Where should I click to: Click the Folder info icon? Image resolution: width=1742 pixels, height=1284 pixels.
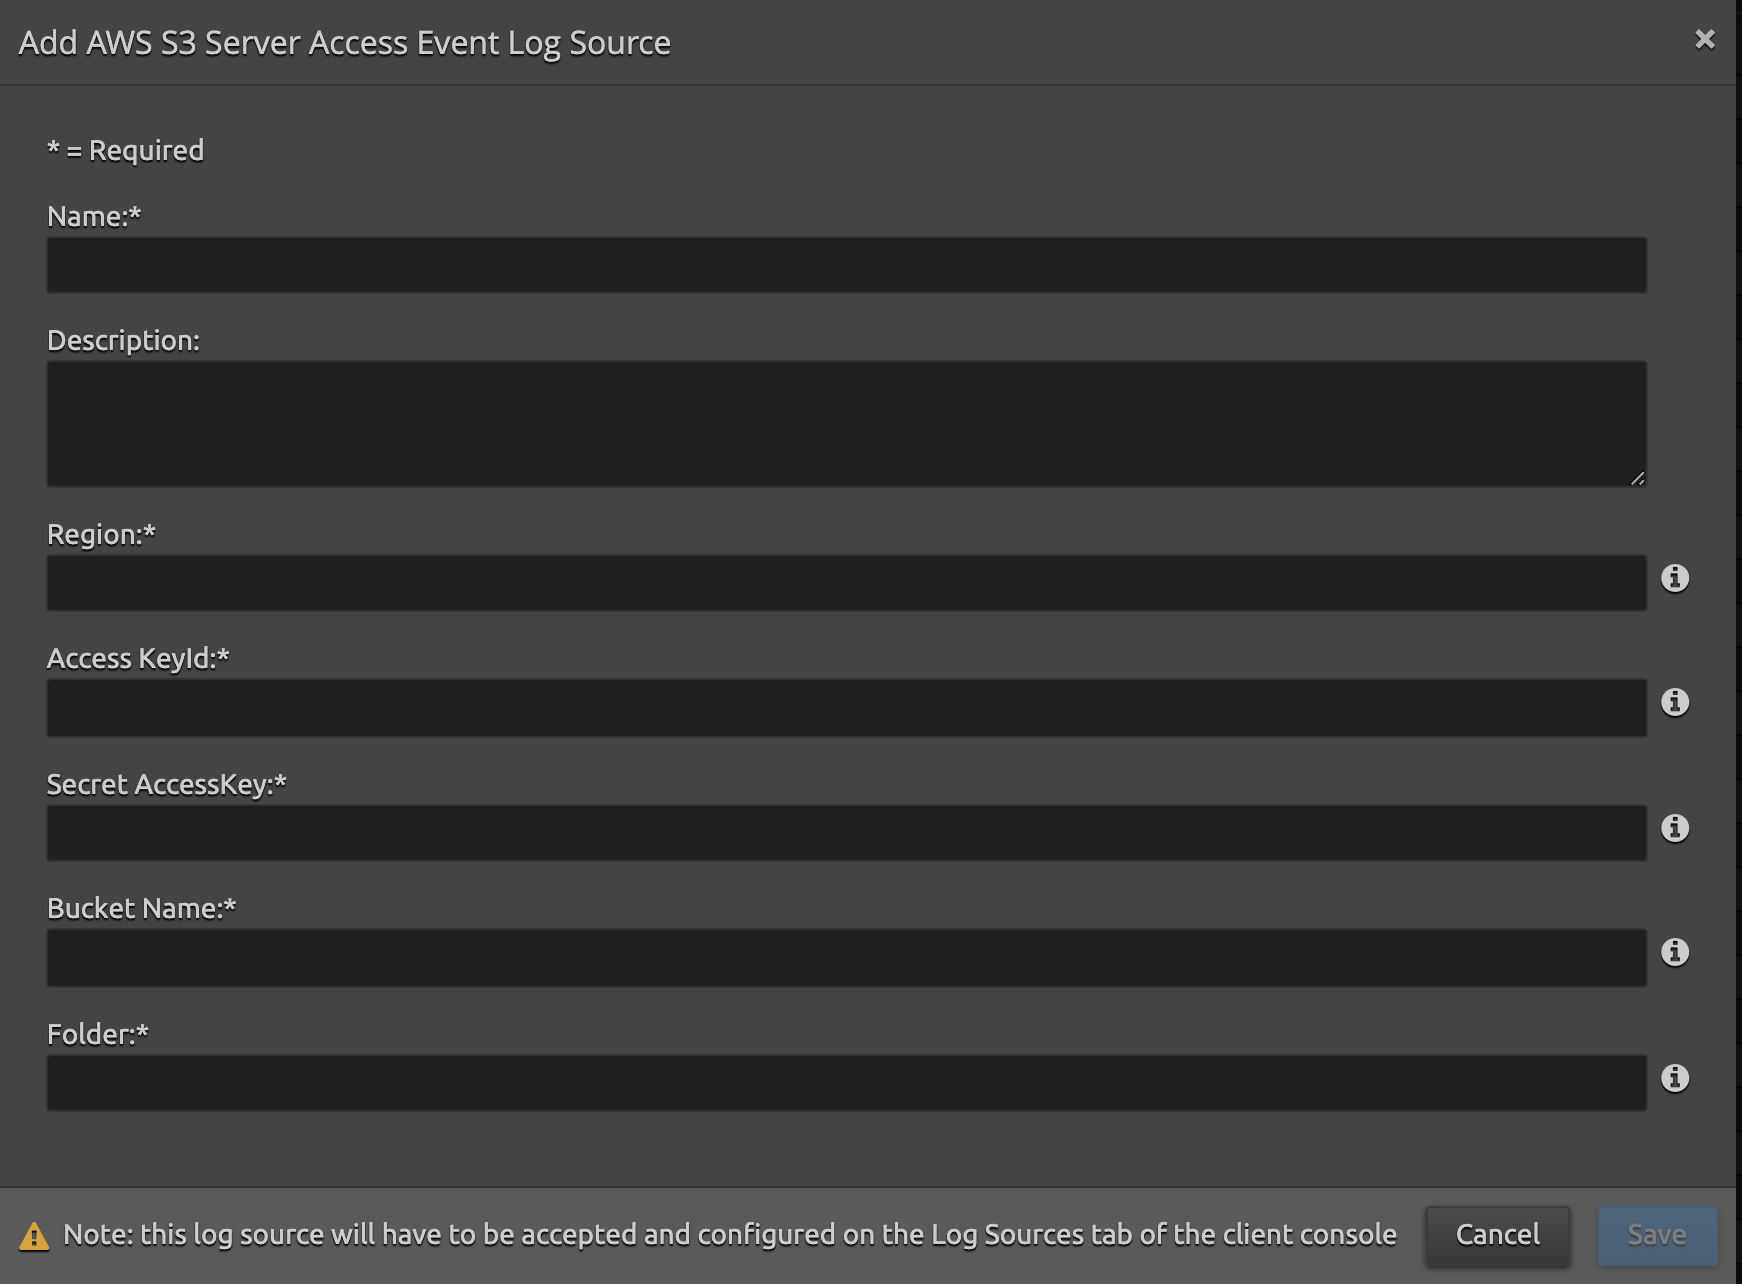pyautogui.click(x=1675, y=1078)
